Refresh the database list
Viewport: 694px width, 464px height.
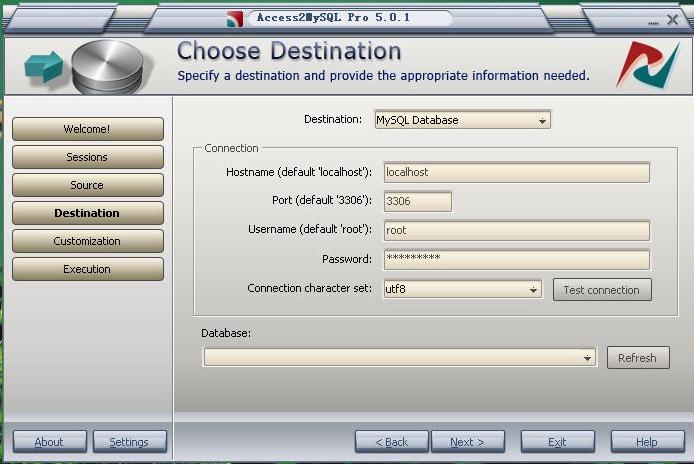[x=638, y=358]
